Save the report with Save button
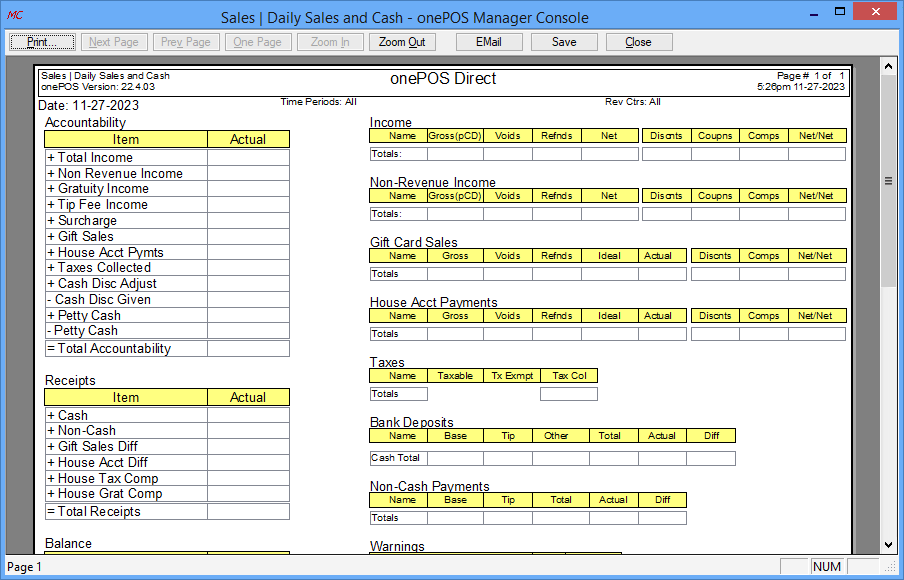 (x=564, y=42)
